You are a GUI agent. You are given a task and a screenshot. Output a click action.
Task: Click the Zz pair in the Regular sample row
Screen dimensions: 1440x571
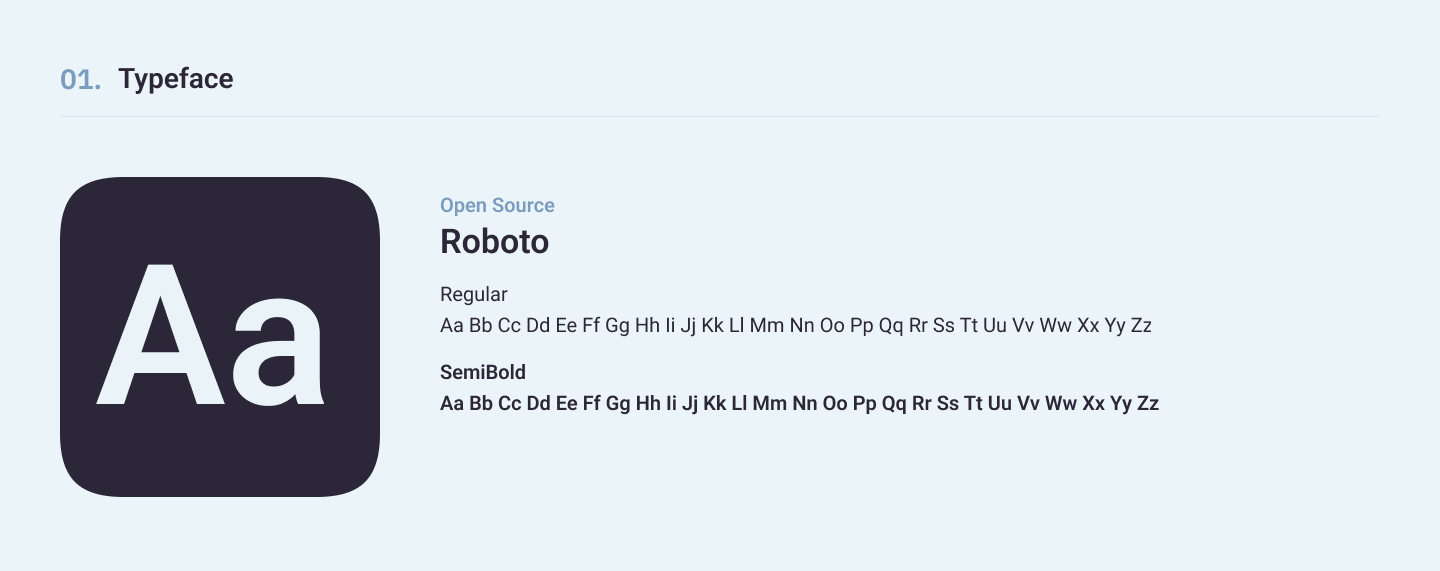[x=1141, y=325]
